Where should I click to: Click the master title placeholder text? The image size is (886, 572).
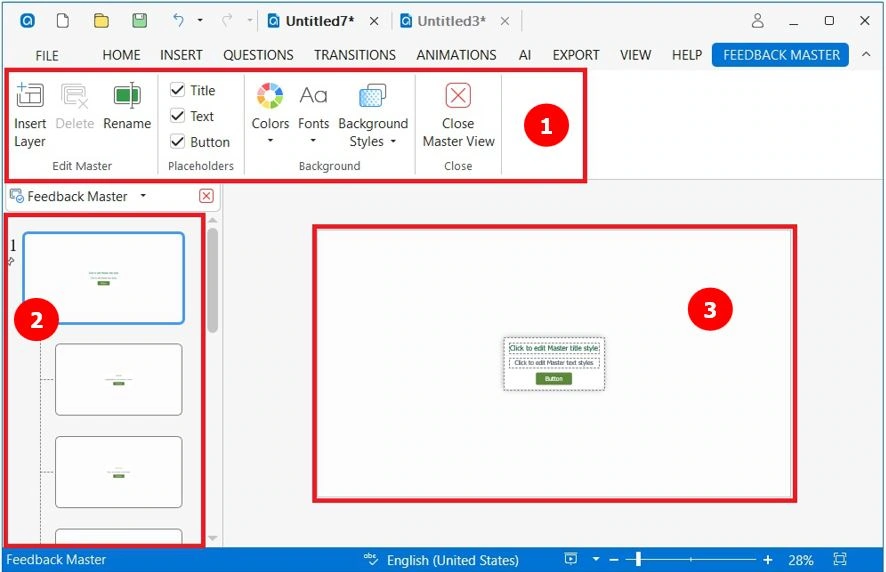pos(554,348)
